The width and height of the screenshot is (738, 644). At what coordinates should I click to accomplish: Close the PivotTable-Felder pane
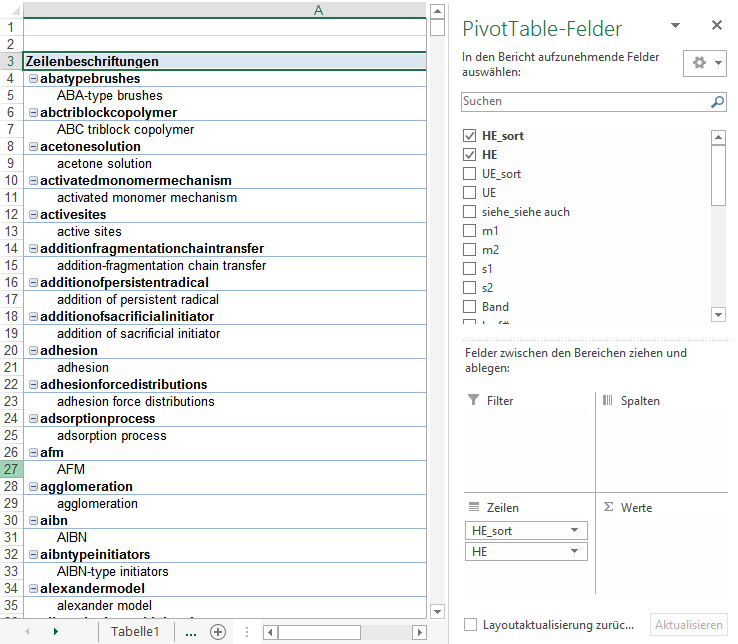tap(716, 26)
